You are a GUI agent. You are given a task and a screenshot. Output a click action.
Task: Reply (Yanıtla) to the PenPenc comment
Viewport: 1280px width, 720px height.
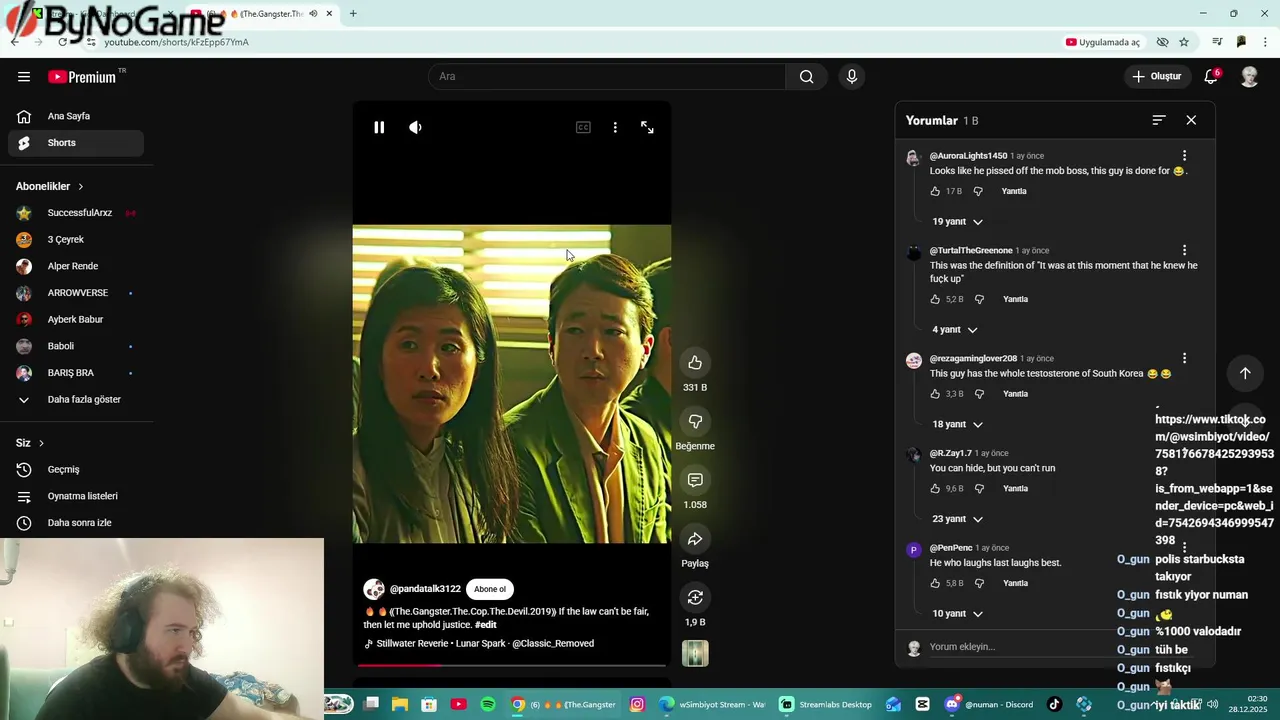point(1015,583)
